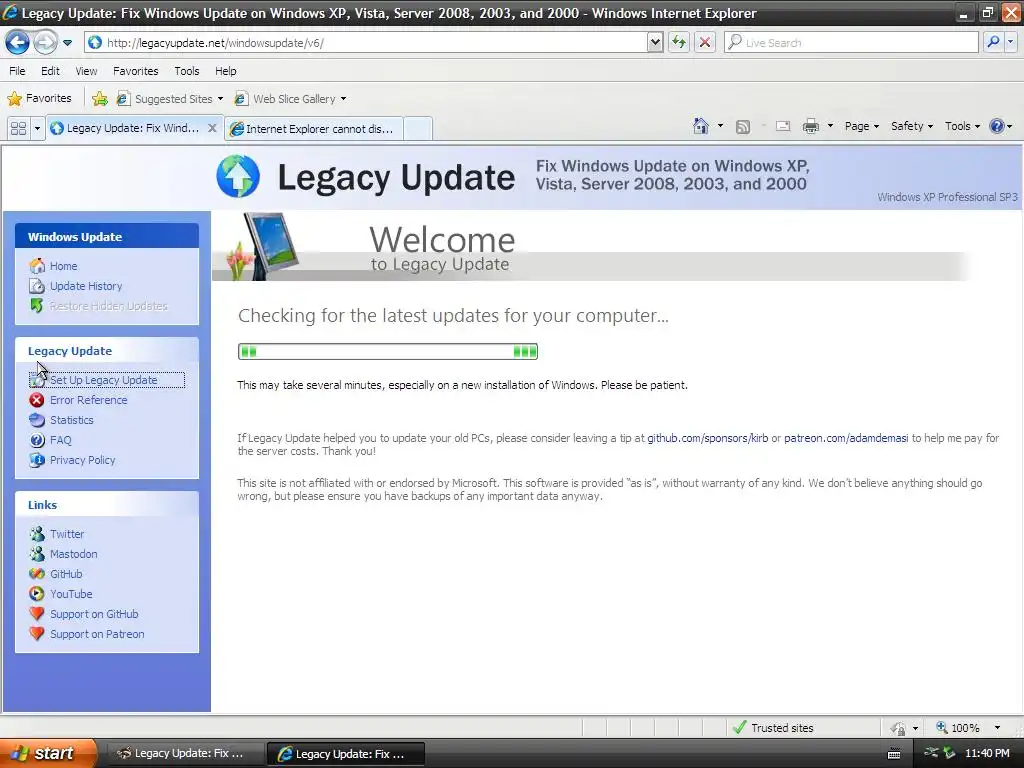Click the update checking progress bar
Viewport: 1024px width, 768px height.
[x=388, y=351]
